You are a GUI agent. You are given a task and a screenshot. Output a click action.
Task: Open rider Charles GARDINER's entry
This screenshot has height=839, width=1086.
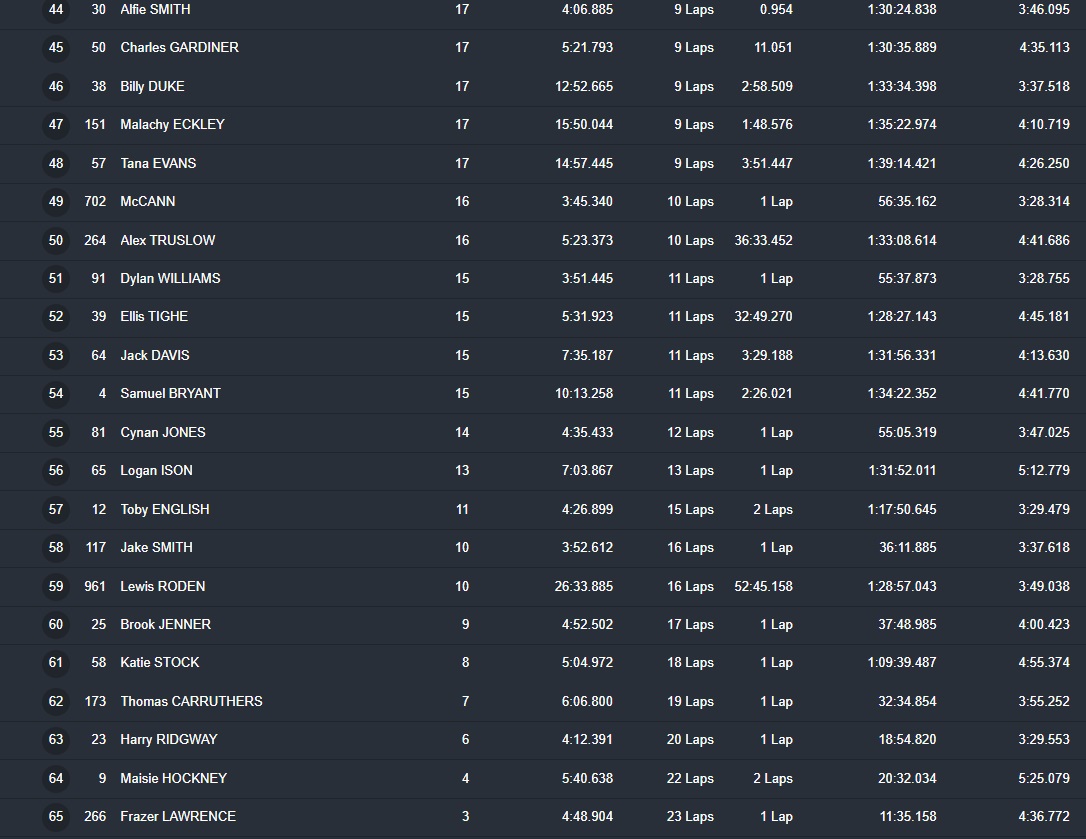click(x=179, y=47)
